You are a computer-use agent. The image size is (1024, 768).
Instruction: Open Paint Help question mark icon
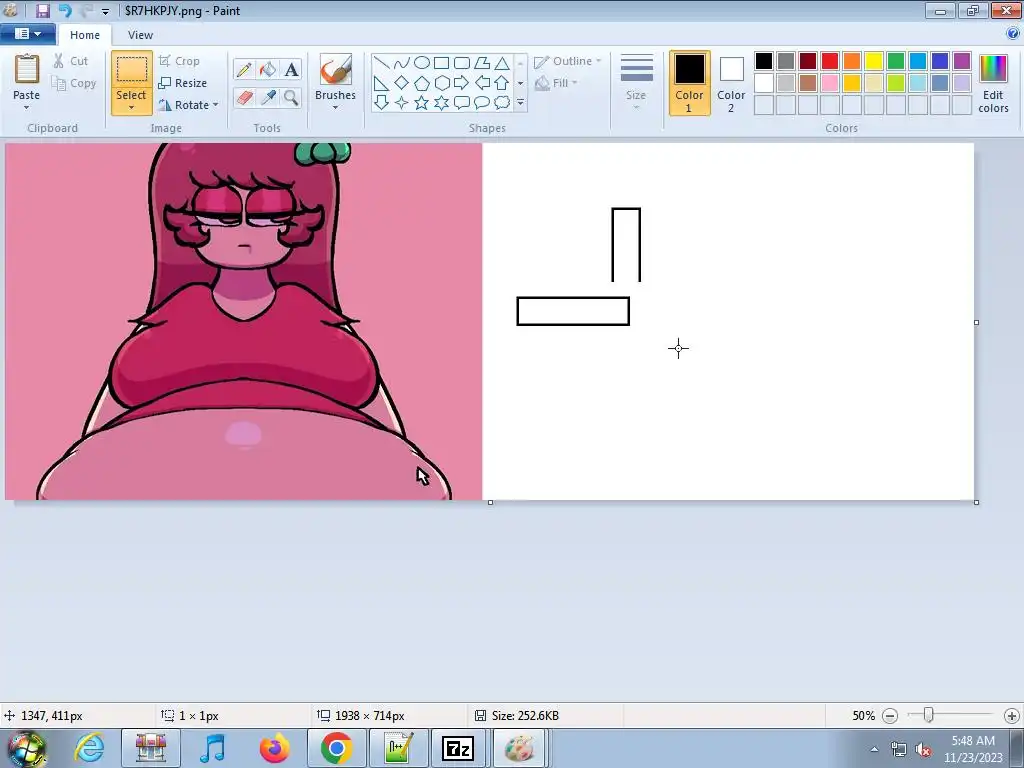1012,34
